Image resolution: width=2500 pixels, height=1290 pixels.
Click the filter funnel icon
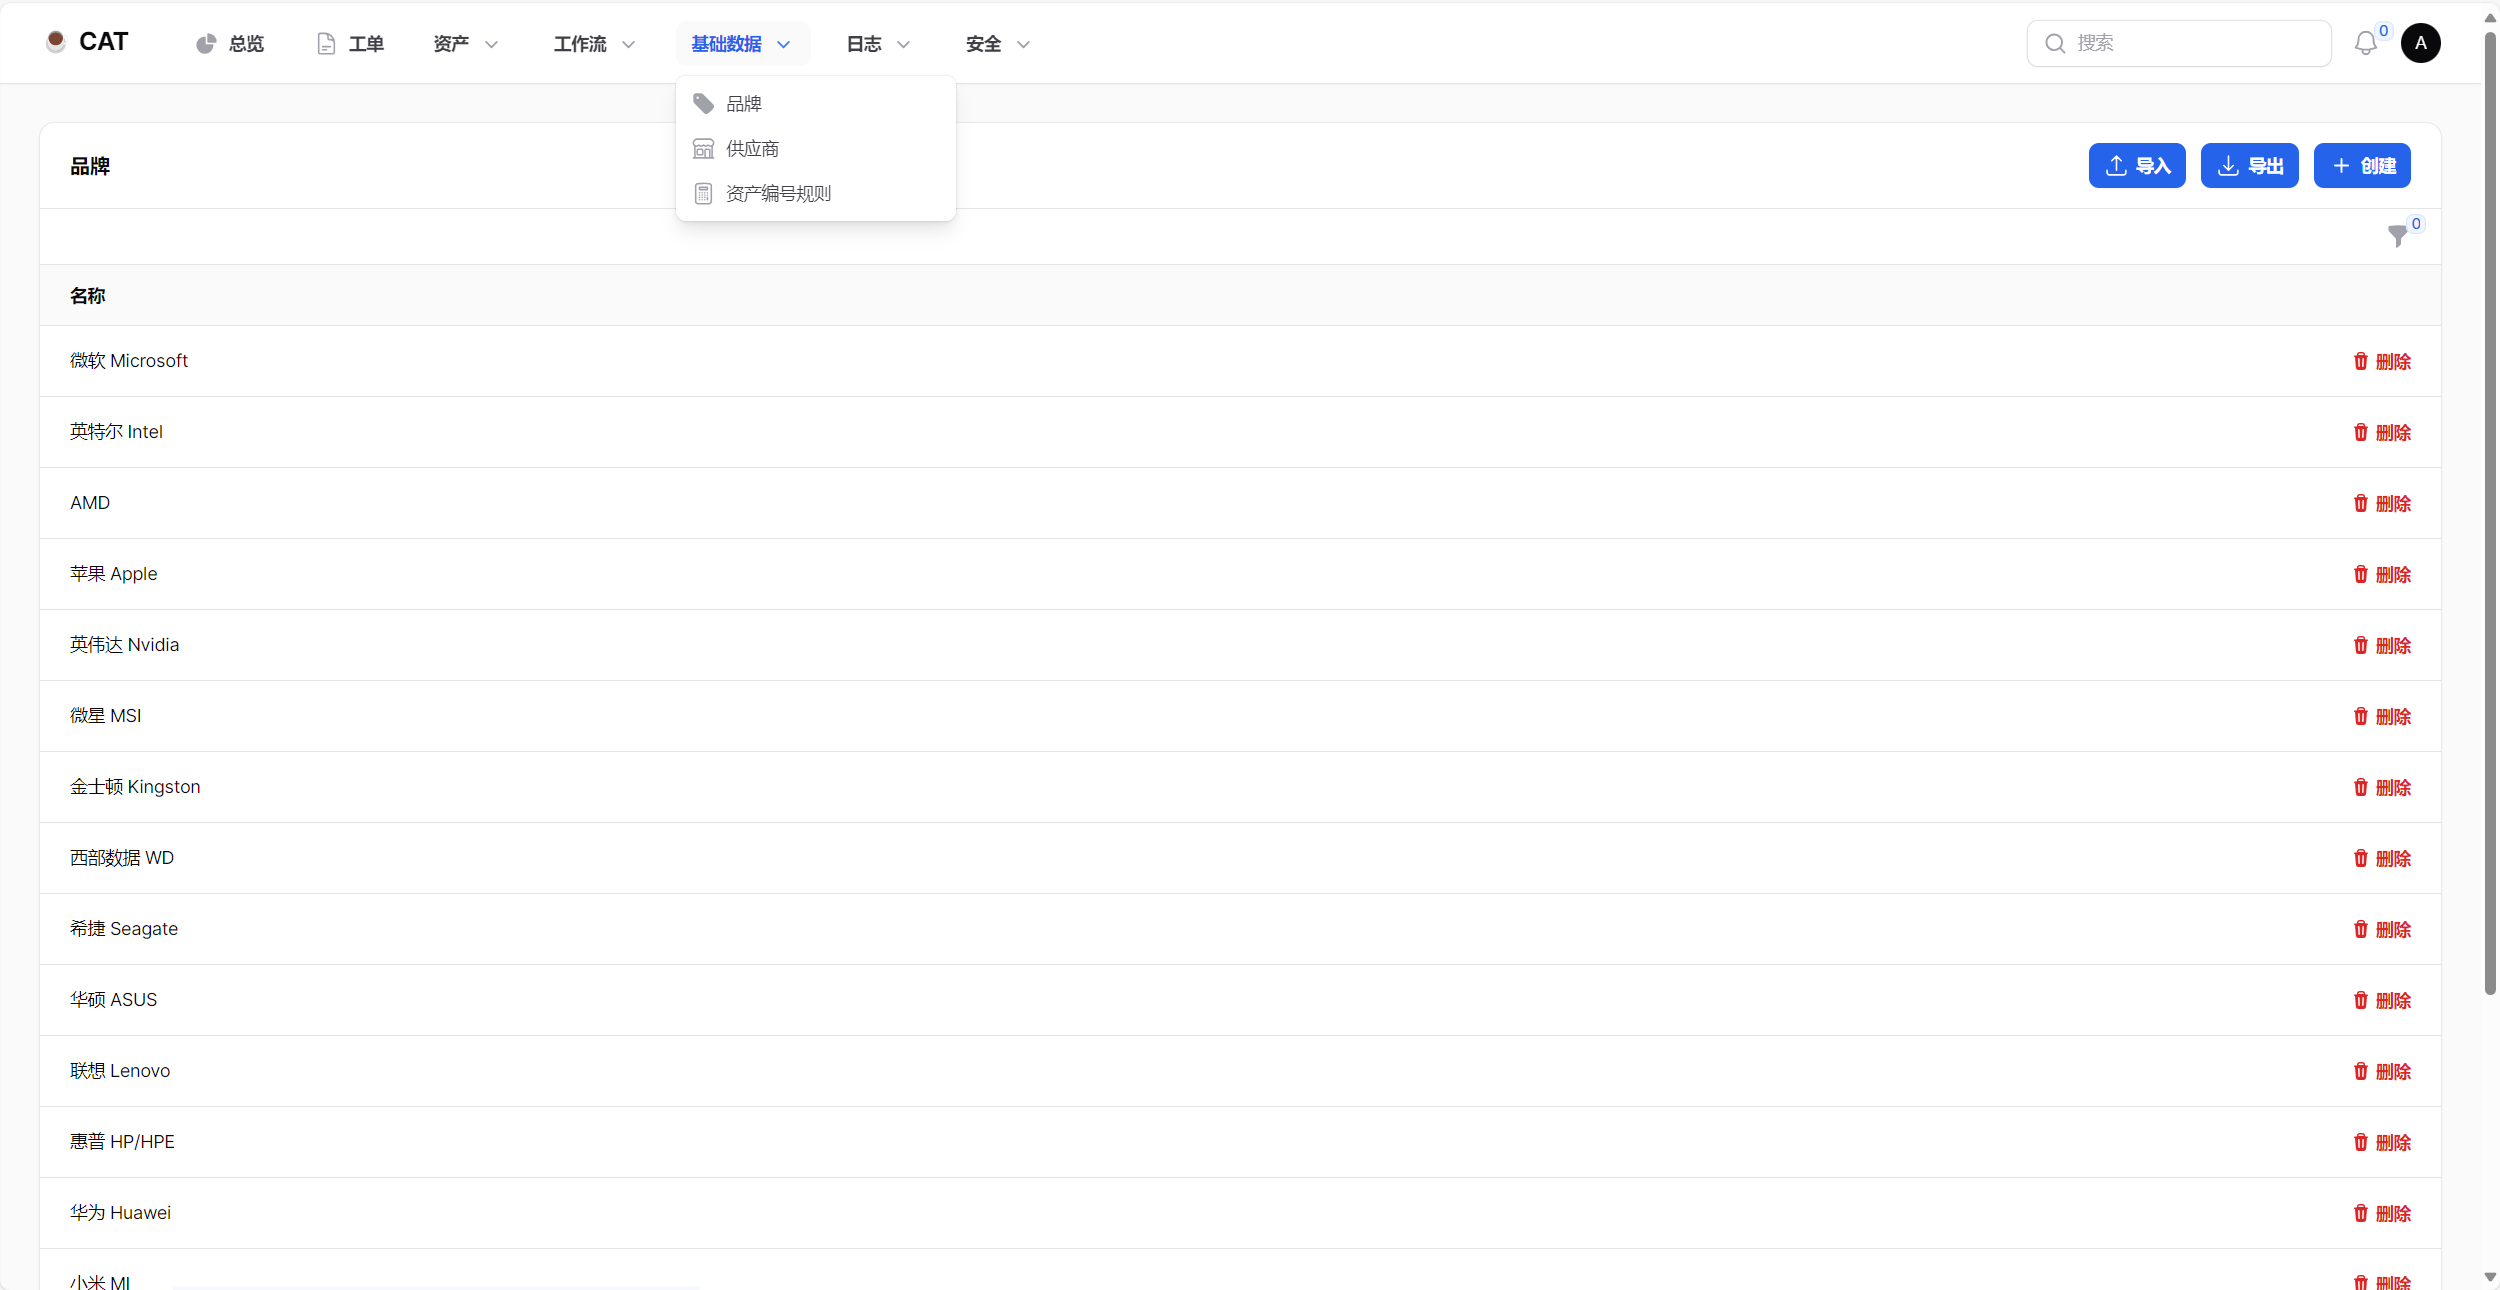(2397, 236)
